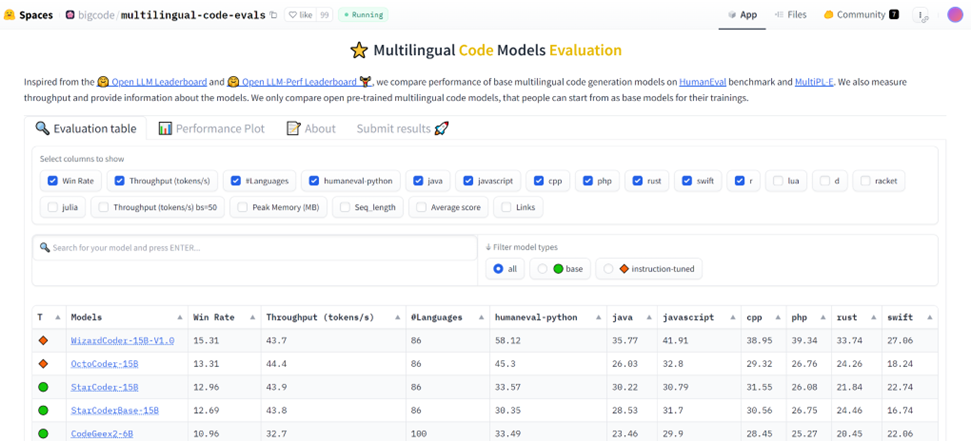Open the user profile avatar
The height and width of the screenshot is (441, 971).
[954, 15]
